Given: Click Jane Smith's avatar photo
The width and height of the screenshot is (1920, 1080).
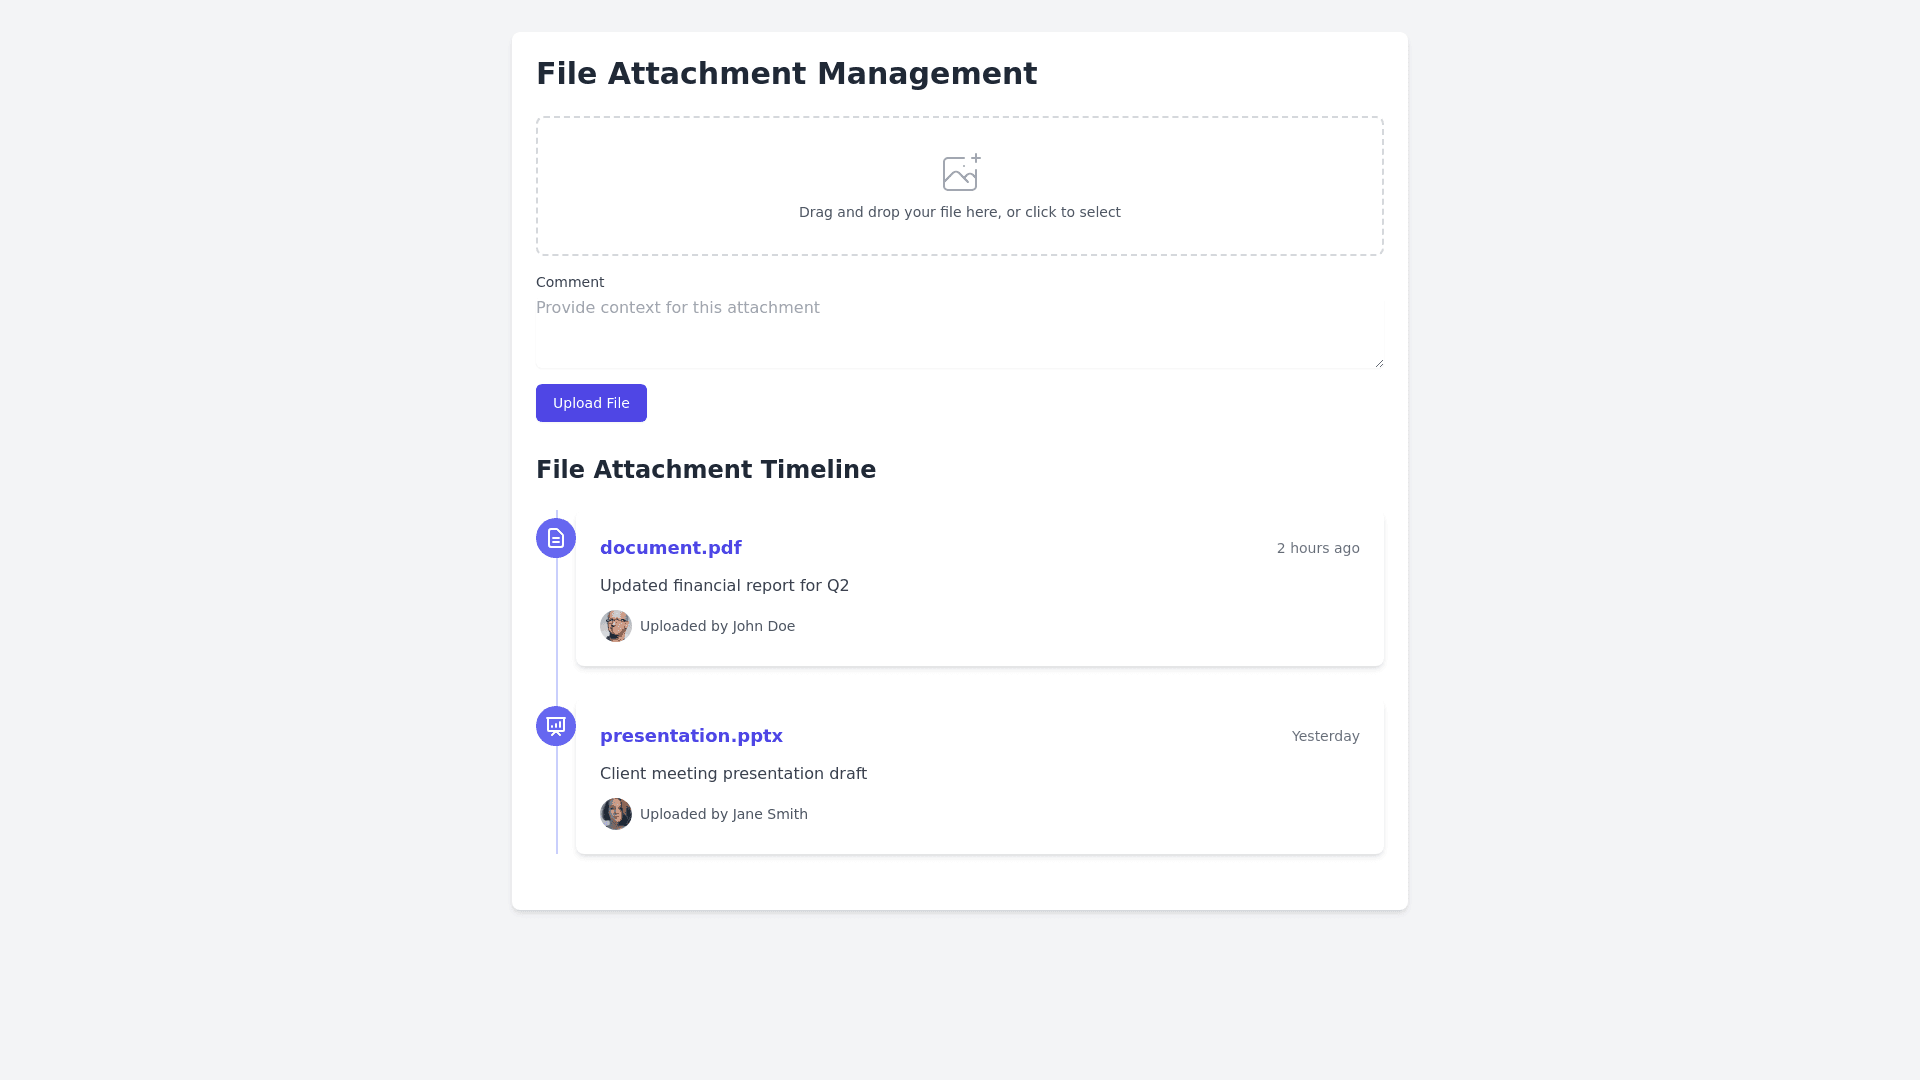Looking at the screenshot, I should pos(616,814).
